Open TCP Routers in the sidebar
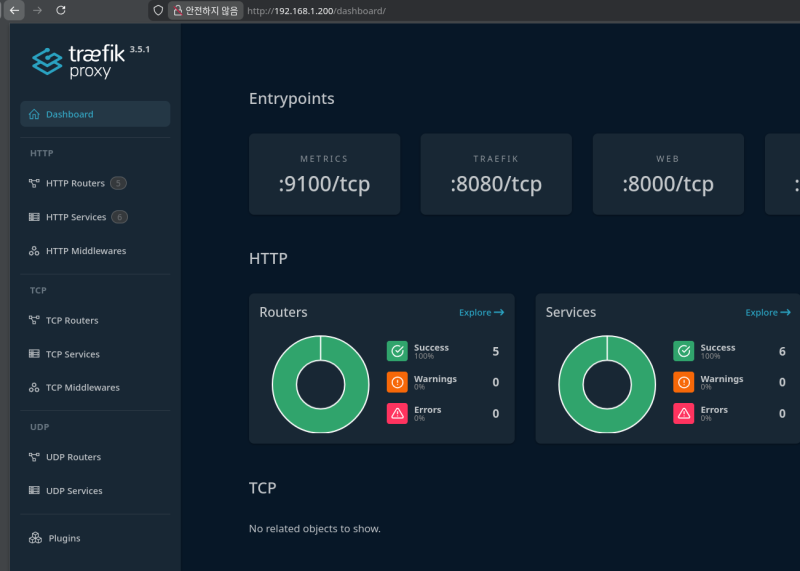800x571 pixels. click(x=72, y=321)
